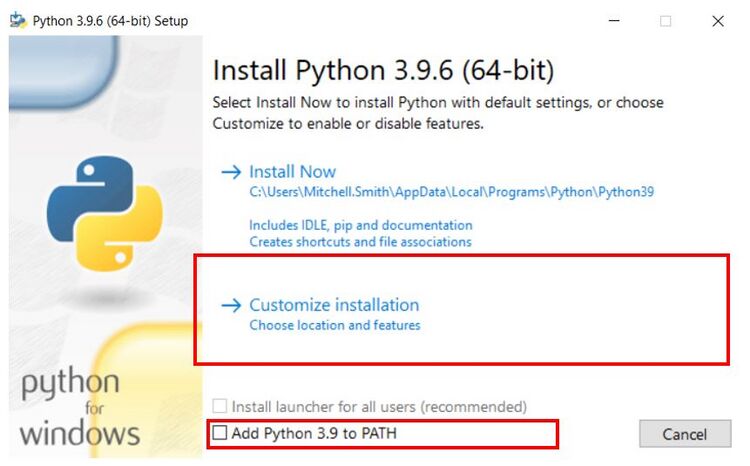The image size is (750, 466).
Task: Click the maximize window button
Action: click(665, 20)
